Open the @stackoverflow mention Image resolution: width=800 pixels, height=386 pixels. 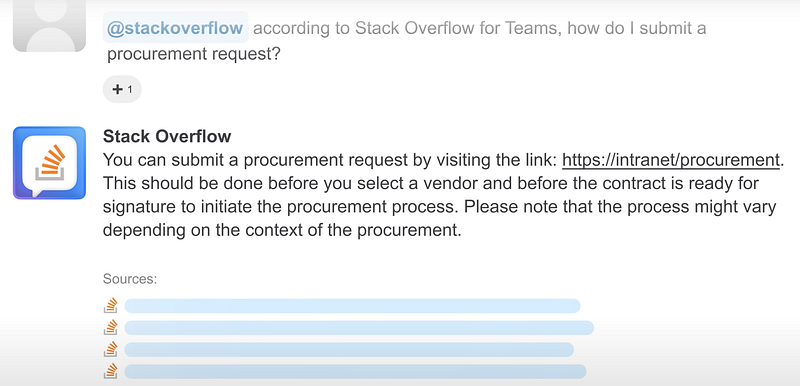(176, 28)
